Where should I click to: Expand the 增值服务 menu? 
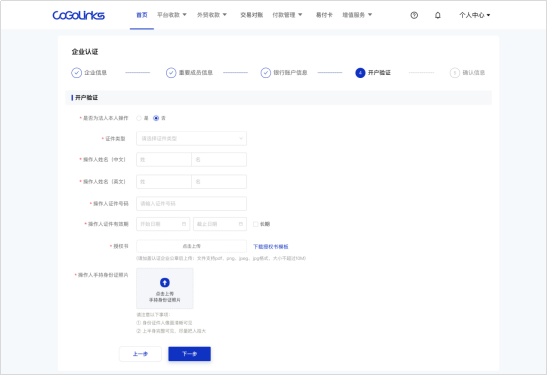coord(357,15)
